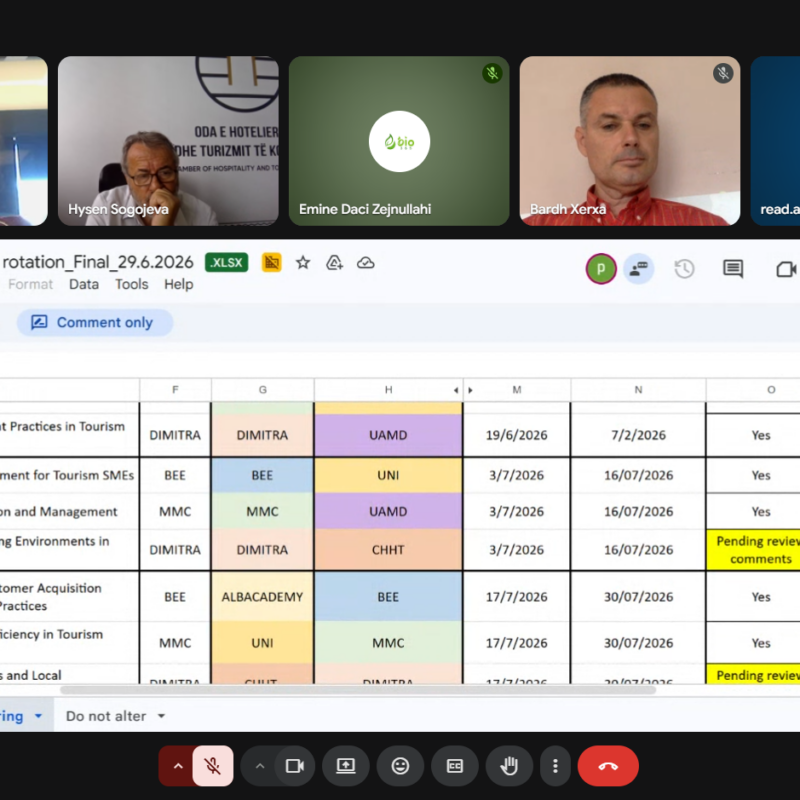Select the 7/2/2026 date cell

(638, 435)
